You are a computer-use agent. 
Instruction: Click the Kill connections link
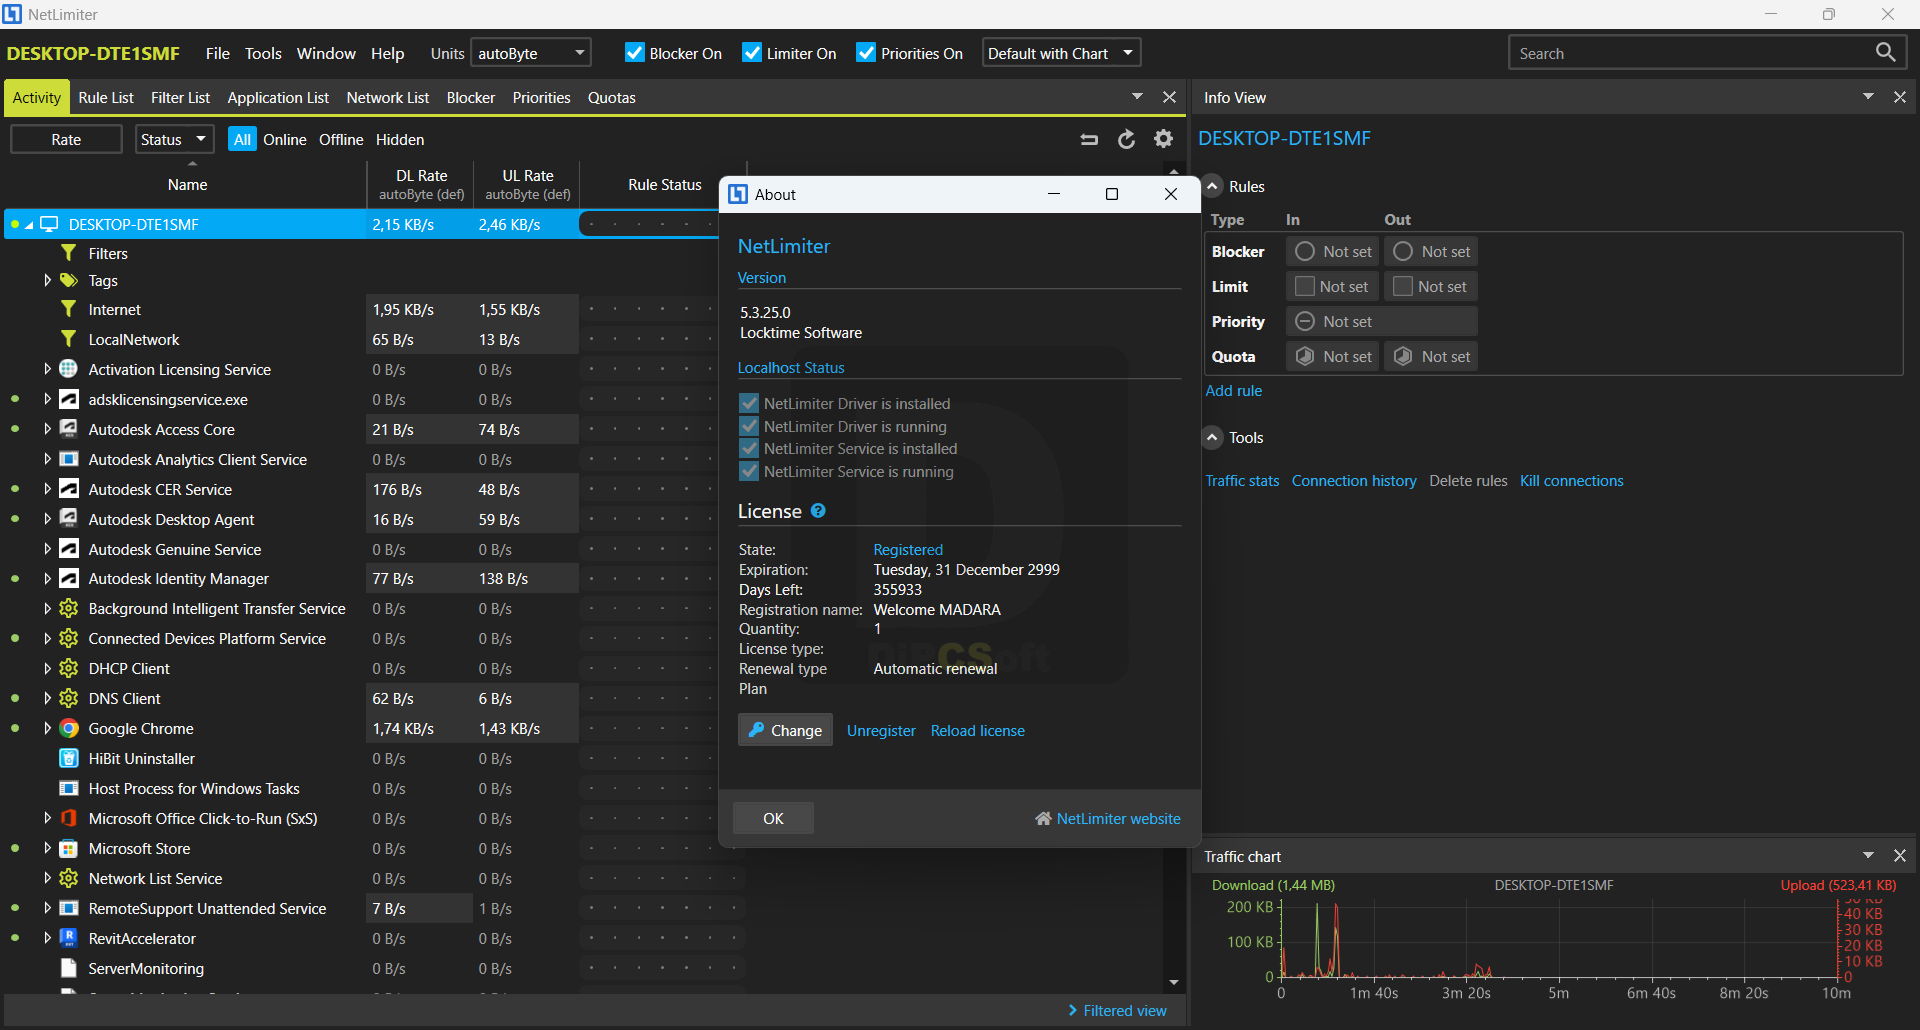[1572, 480]
